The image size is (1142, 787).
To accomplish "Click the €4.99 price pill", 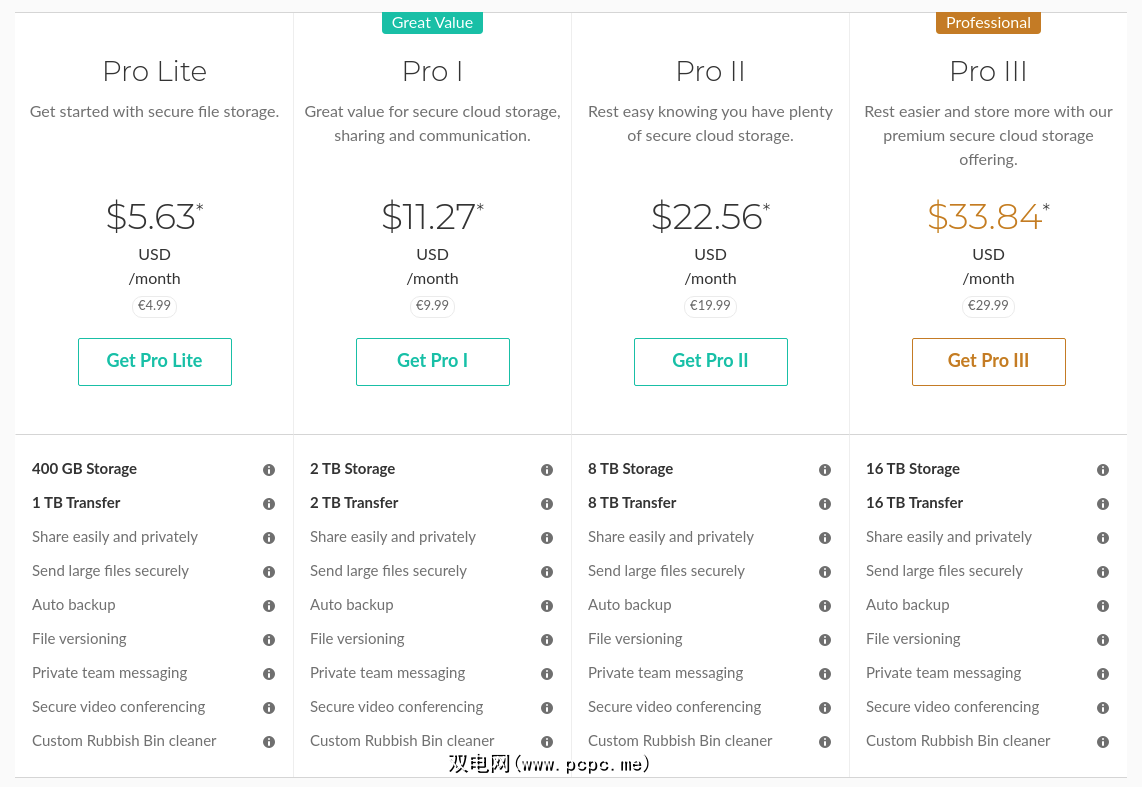I will tap(154, 306).
